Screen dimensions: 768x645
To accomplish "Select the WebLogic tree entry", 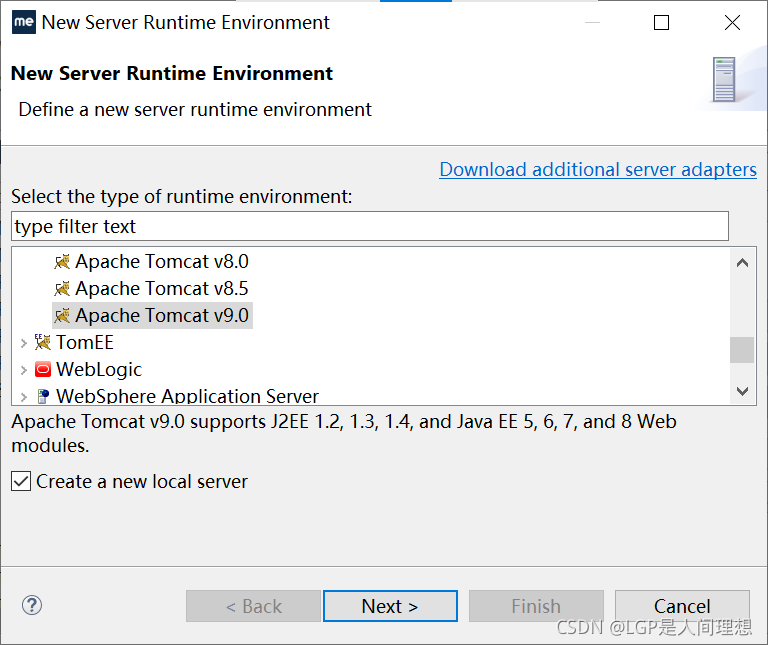I will point(99,369).
